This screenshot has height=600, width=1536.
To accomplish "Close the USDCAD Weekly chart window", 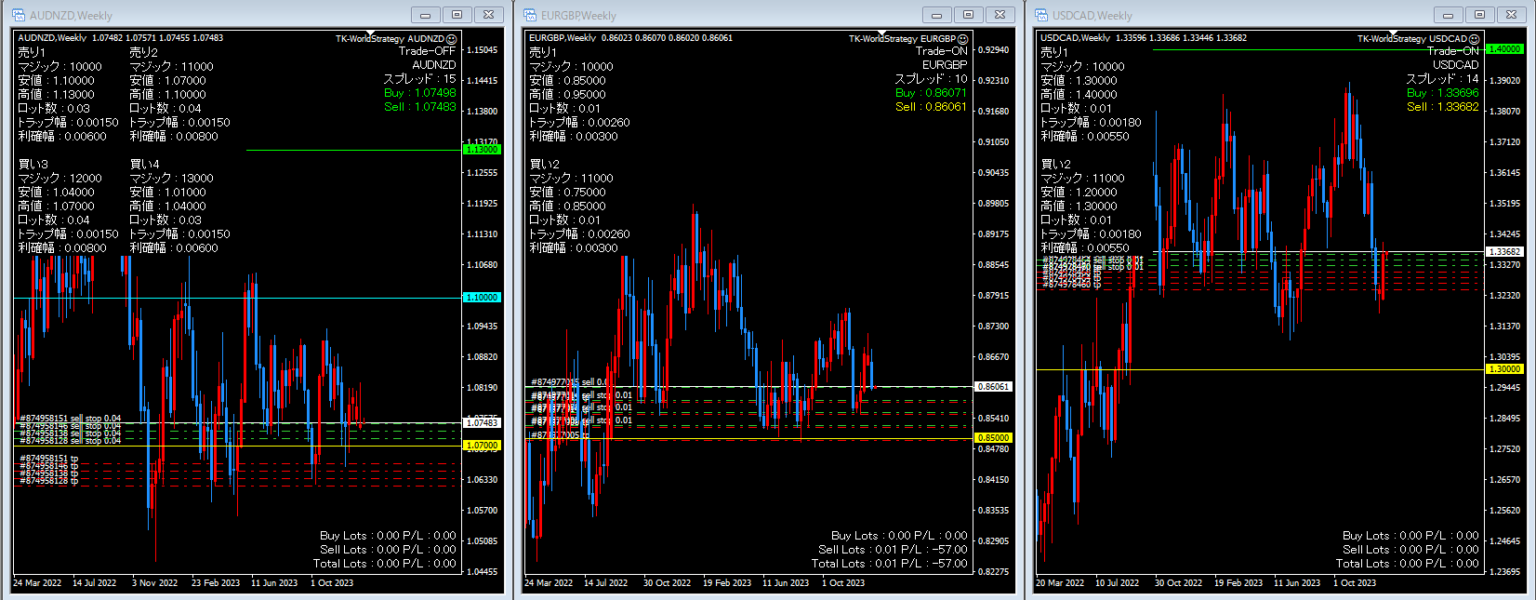I will 1511,15.
